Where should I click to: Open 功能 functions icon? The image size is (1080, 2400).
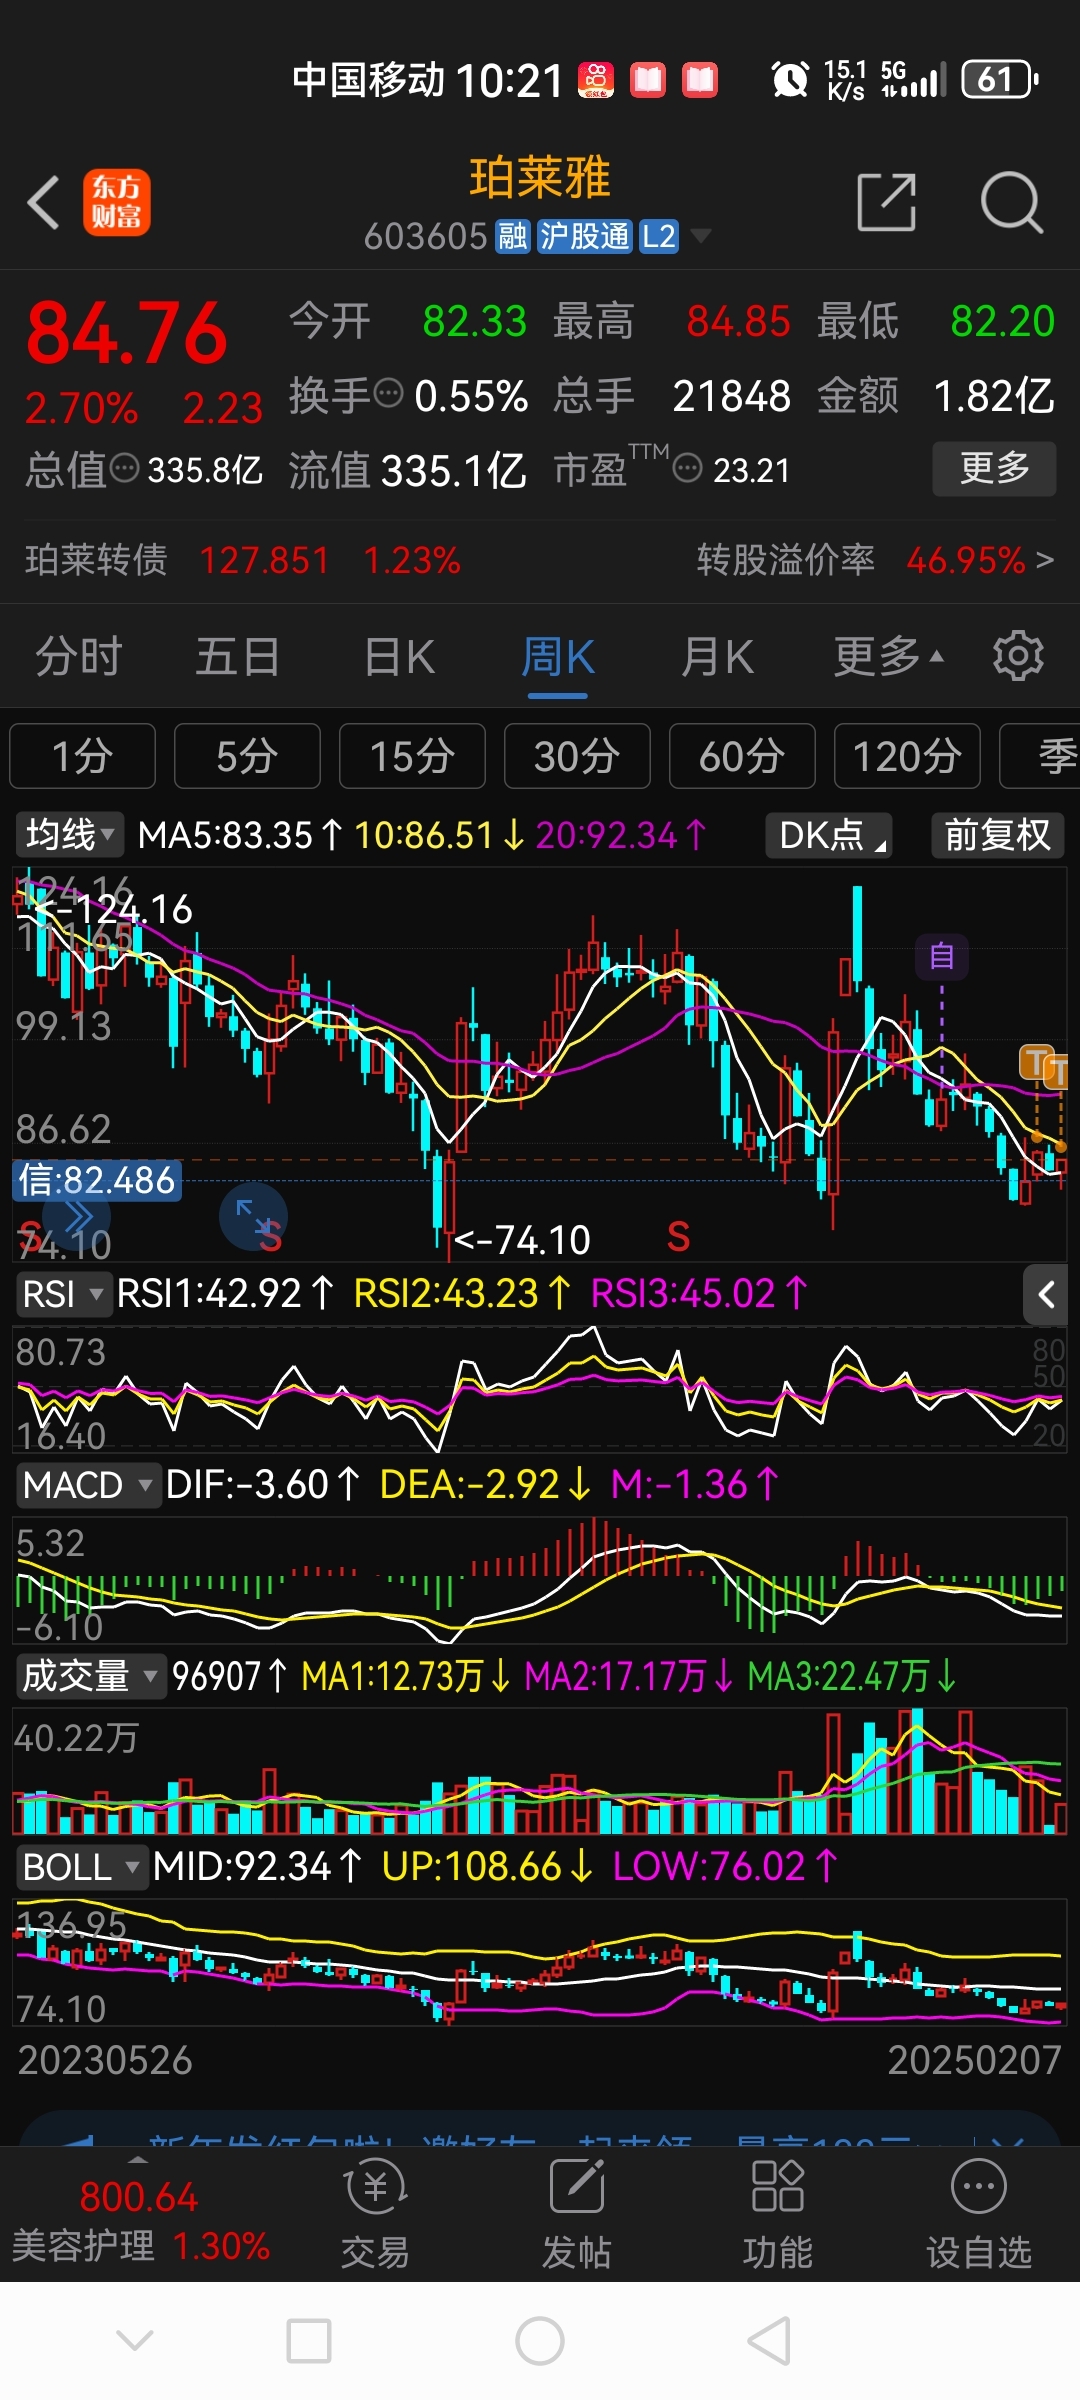click(x=778, y=2212)
